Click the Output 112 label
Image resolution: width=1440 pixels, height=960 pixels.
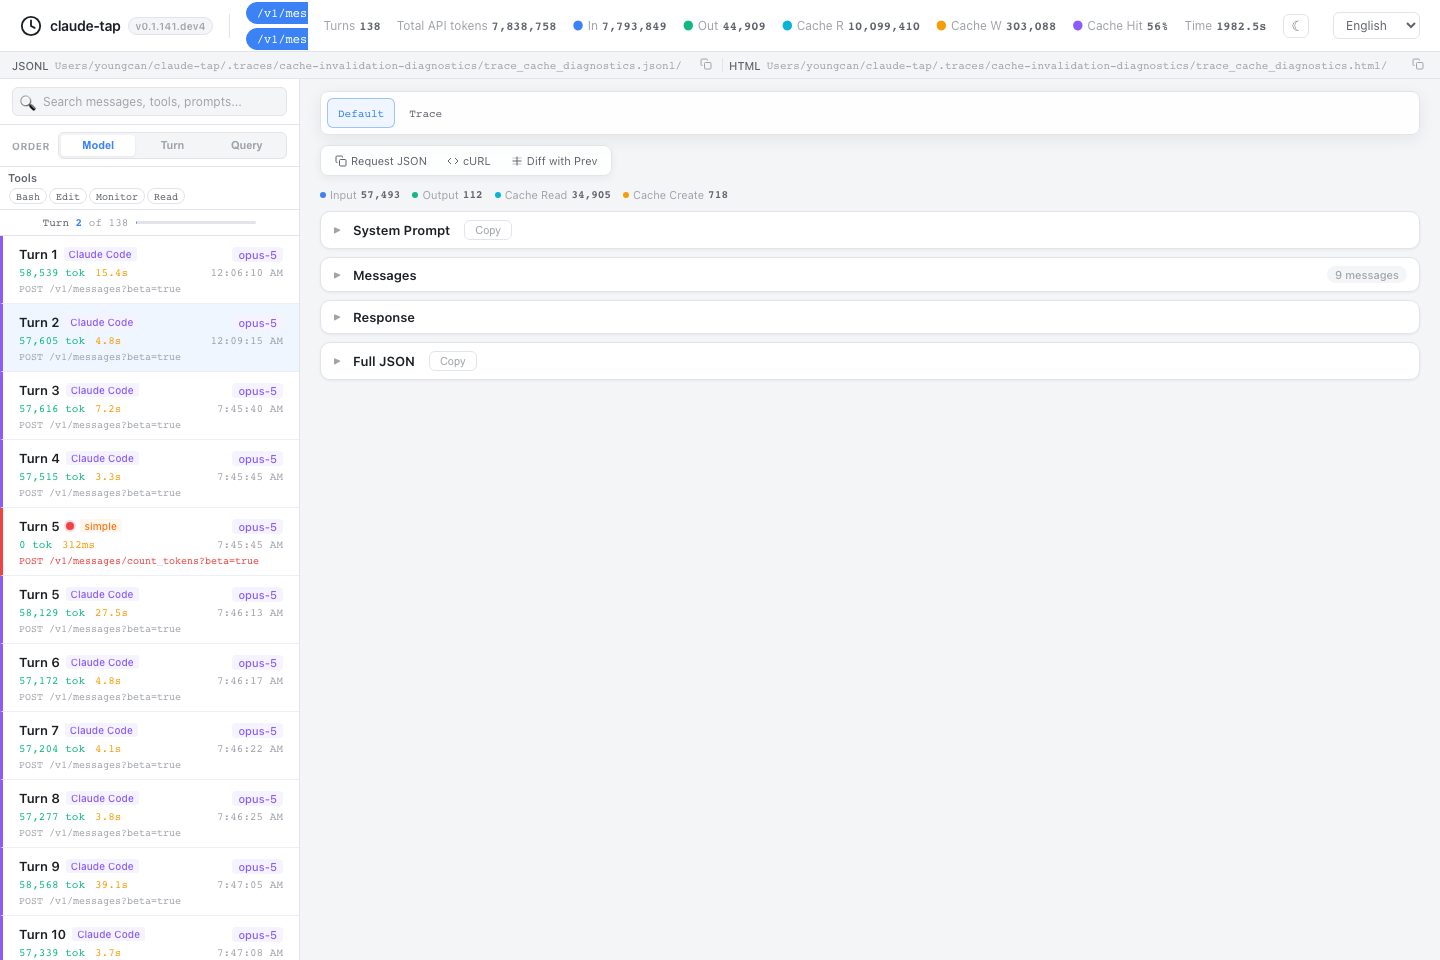[x=447, y=195]
